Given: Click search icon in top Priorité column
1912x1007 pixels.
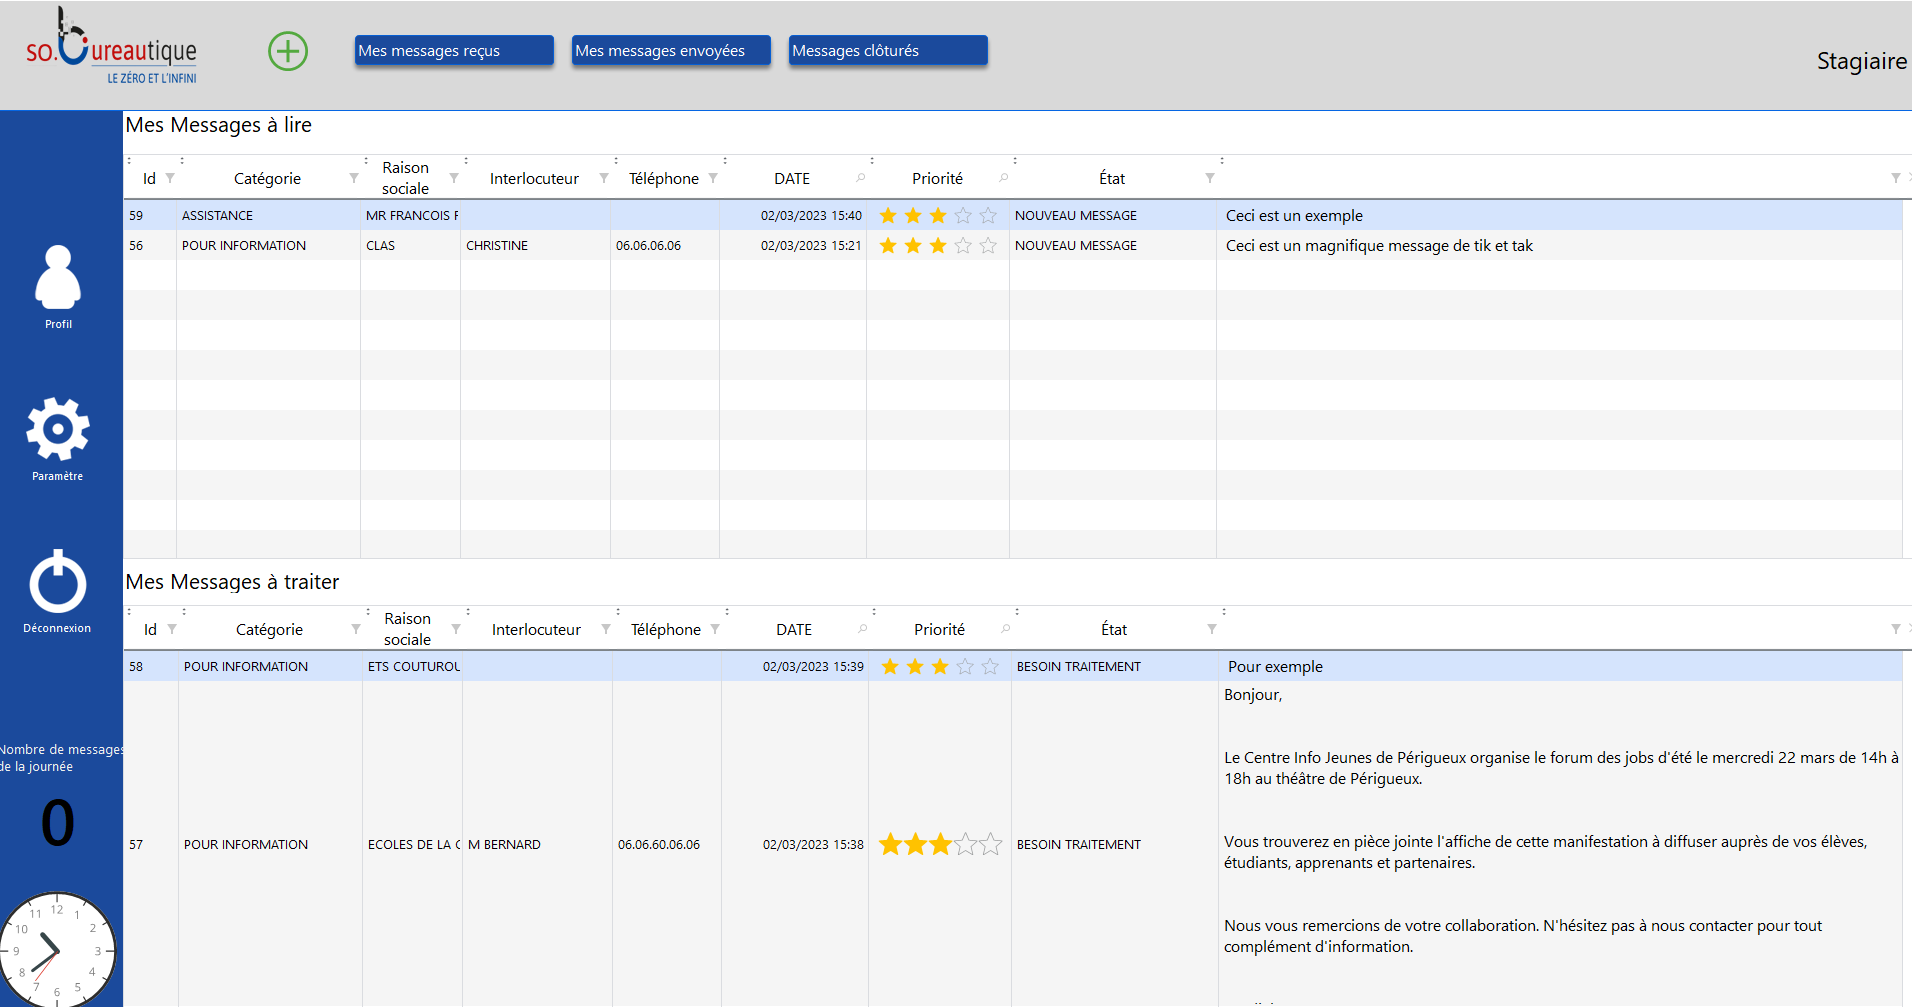Looking at the screenshot, I should 1003,178.
